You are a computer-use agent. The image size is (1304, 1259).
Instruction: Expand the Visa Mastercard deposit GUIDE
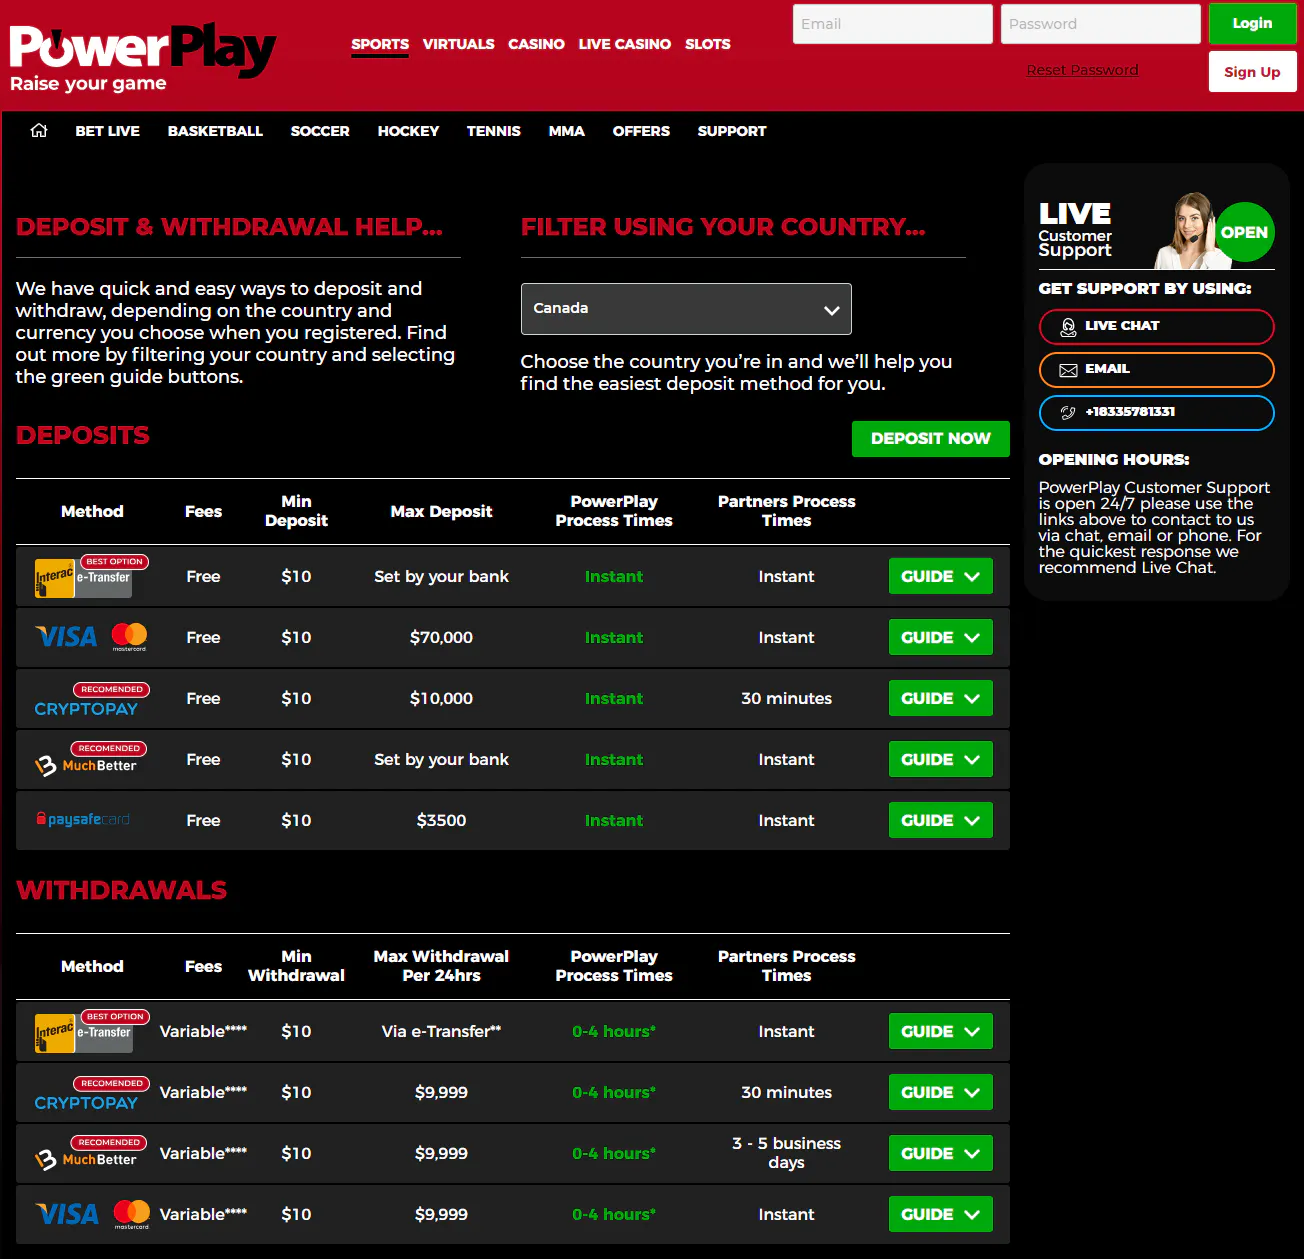click(940, 637)
